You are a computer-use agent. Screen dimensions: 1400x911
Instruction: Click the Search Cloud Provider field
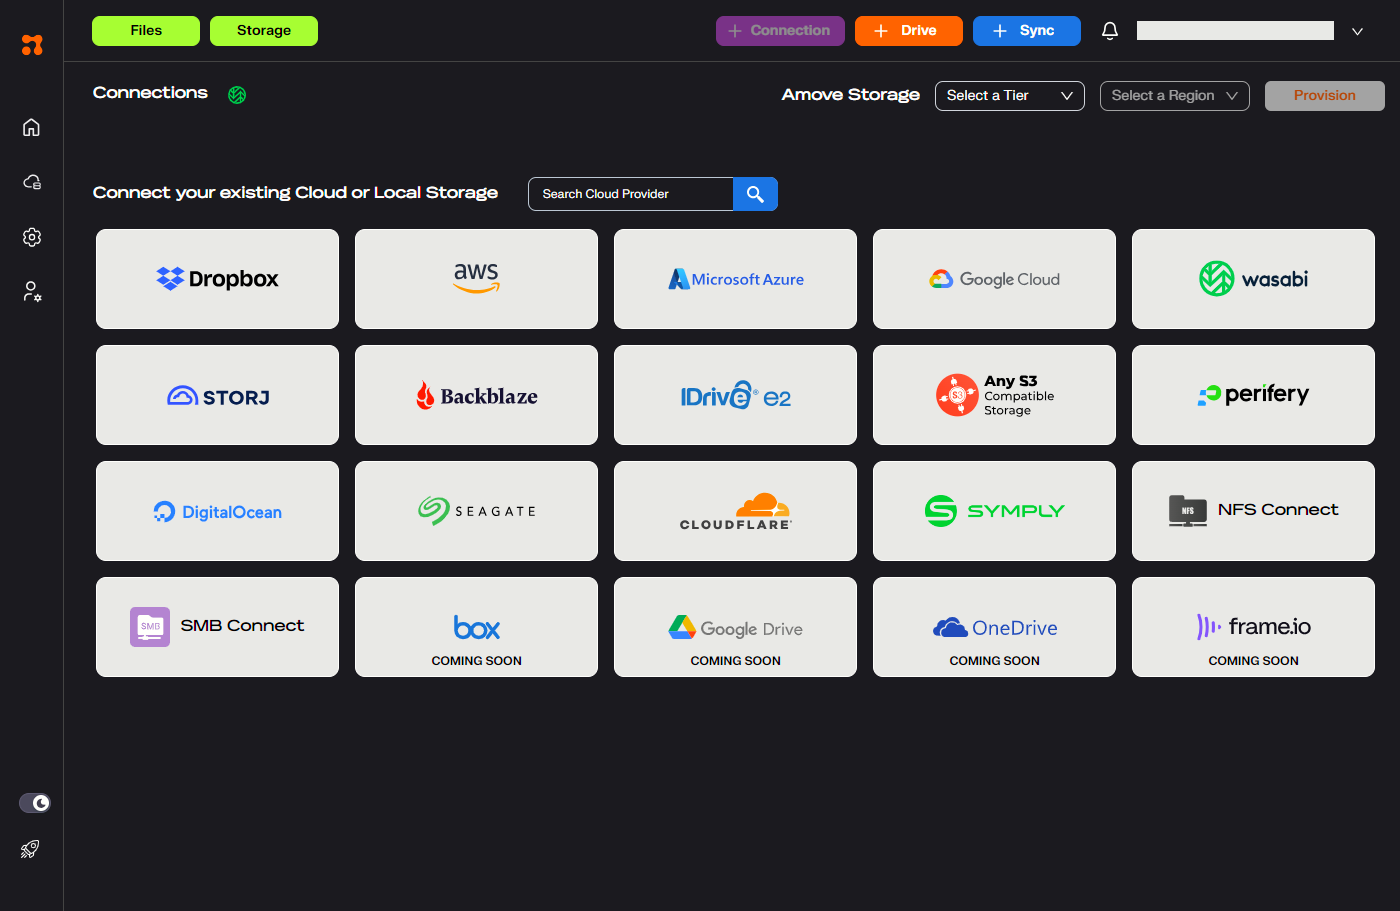click(631, 194)
